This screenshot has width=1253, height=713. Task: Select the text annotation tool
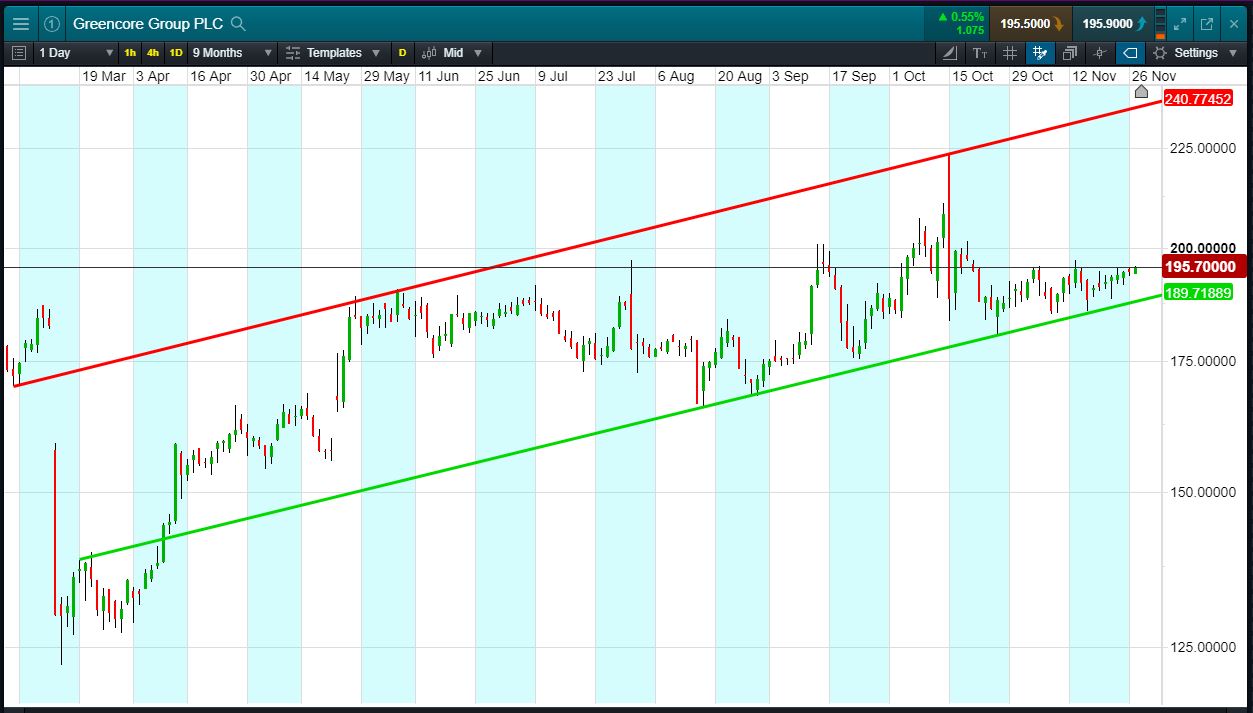[x=979, y=52]
